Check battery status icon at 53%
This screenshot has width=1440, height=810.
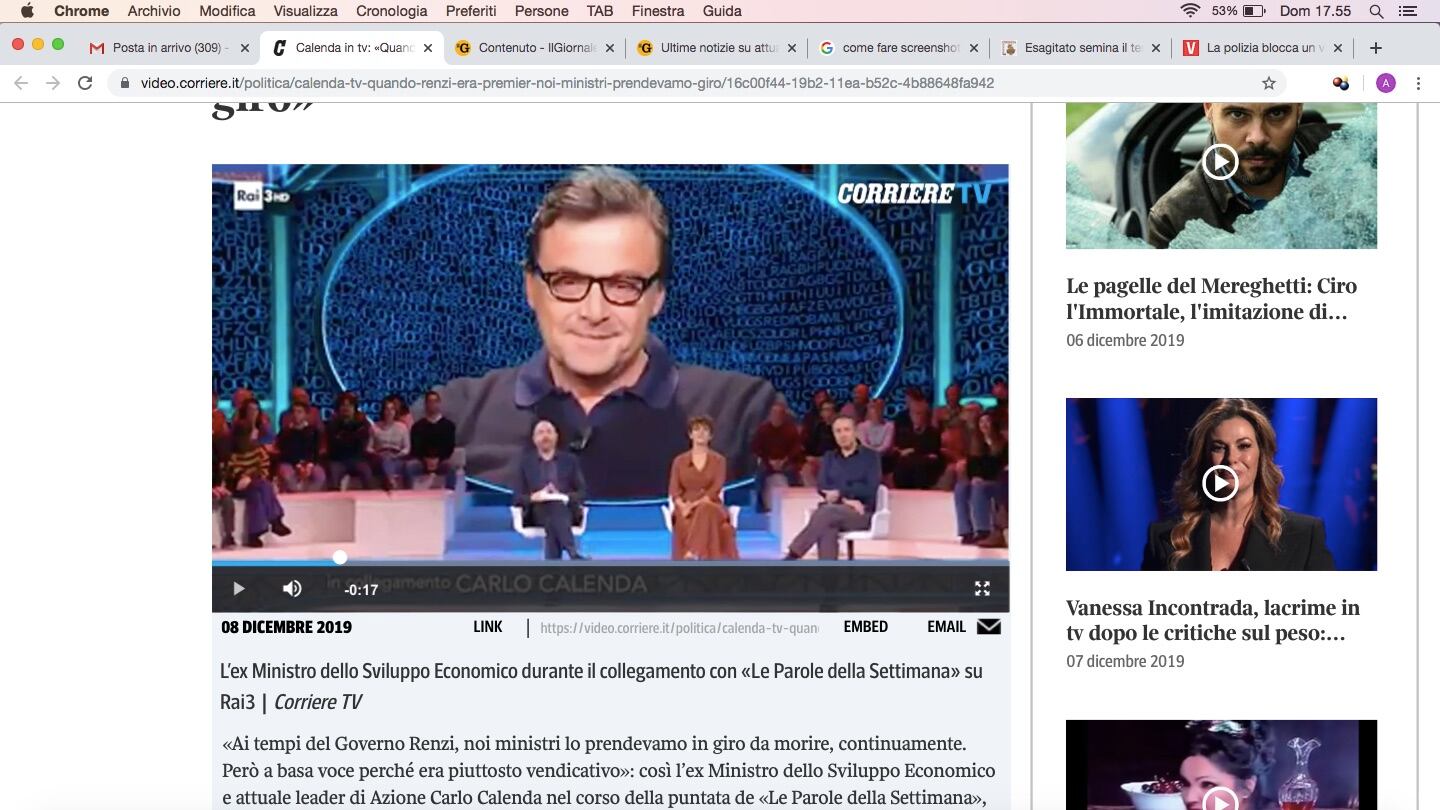[x=1254, y=11]
